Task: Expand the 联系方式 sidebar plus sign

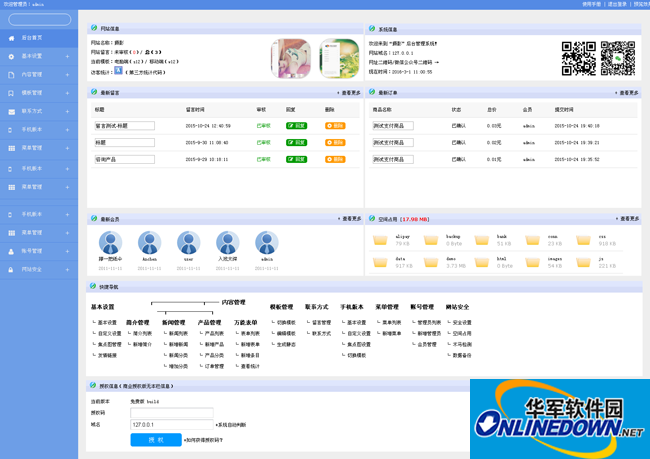Action: pyautogui.click(x=67, y=112)
